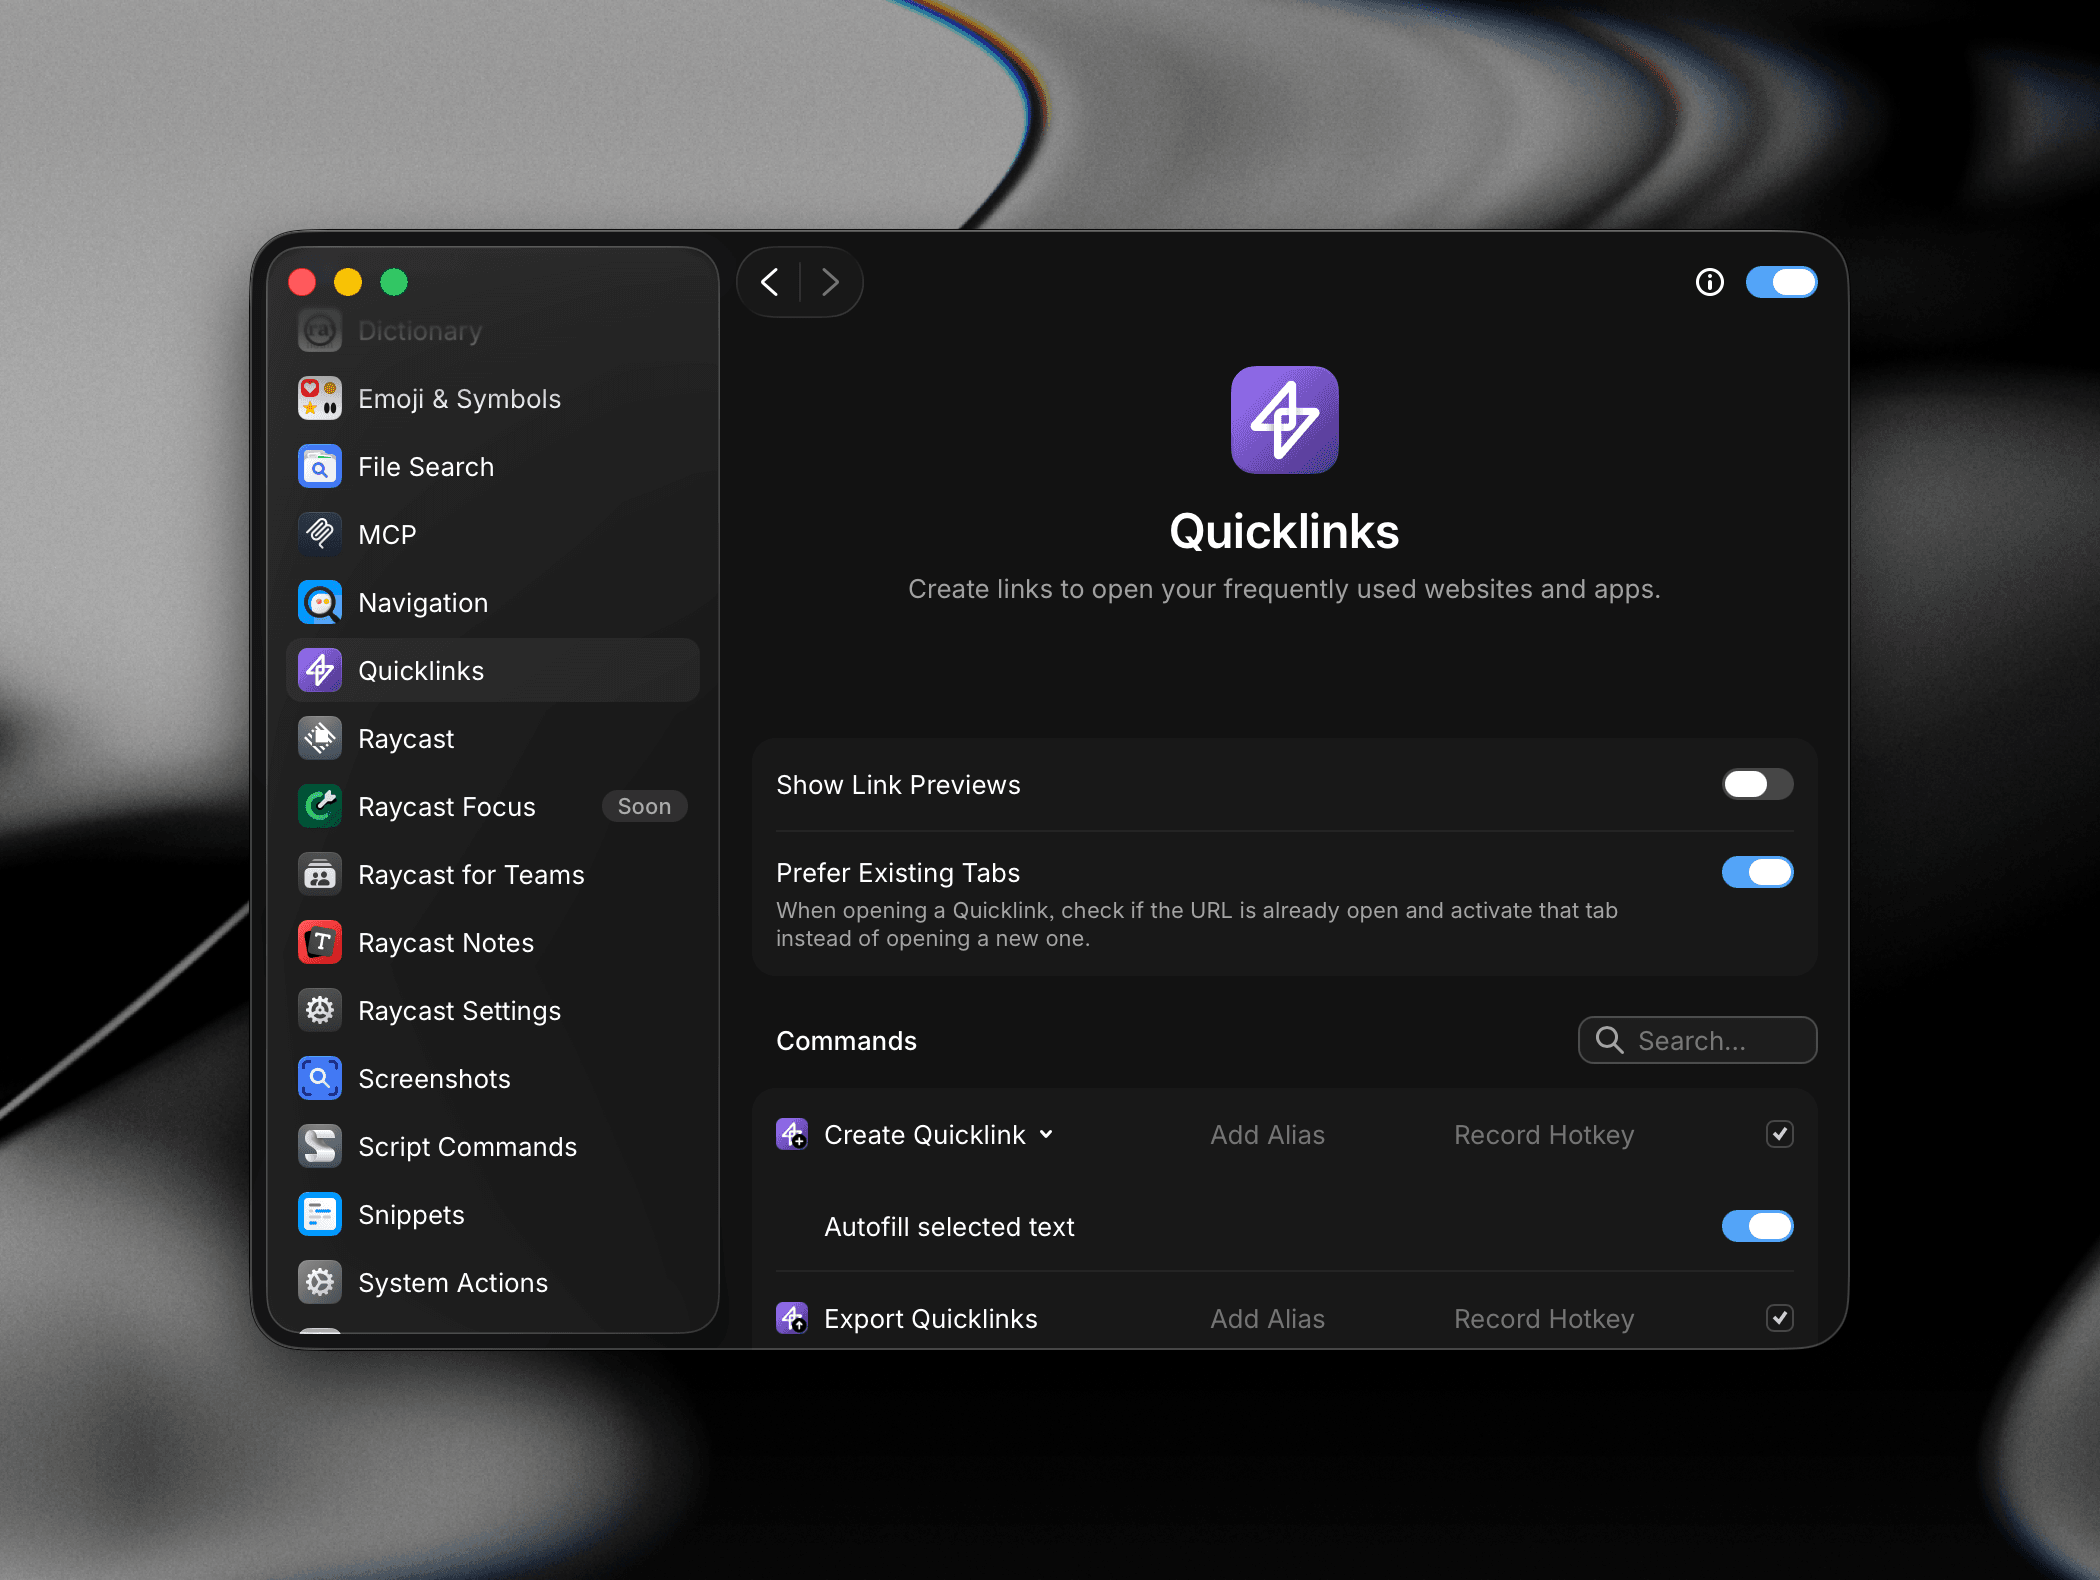Select MCP in the sidebar list
Viewport: 2100px width, 1580px height.
pos(492,535)
